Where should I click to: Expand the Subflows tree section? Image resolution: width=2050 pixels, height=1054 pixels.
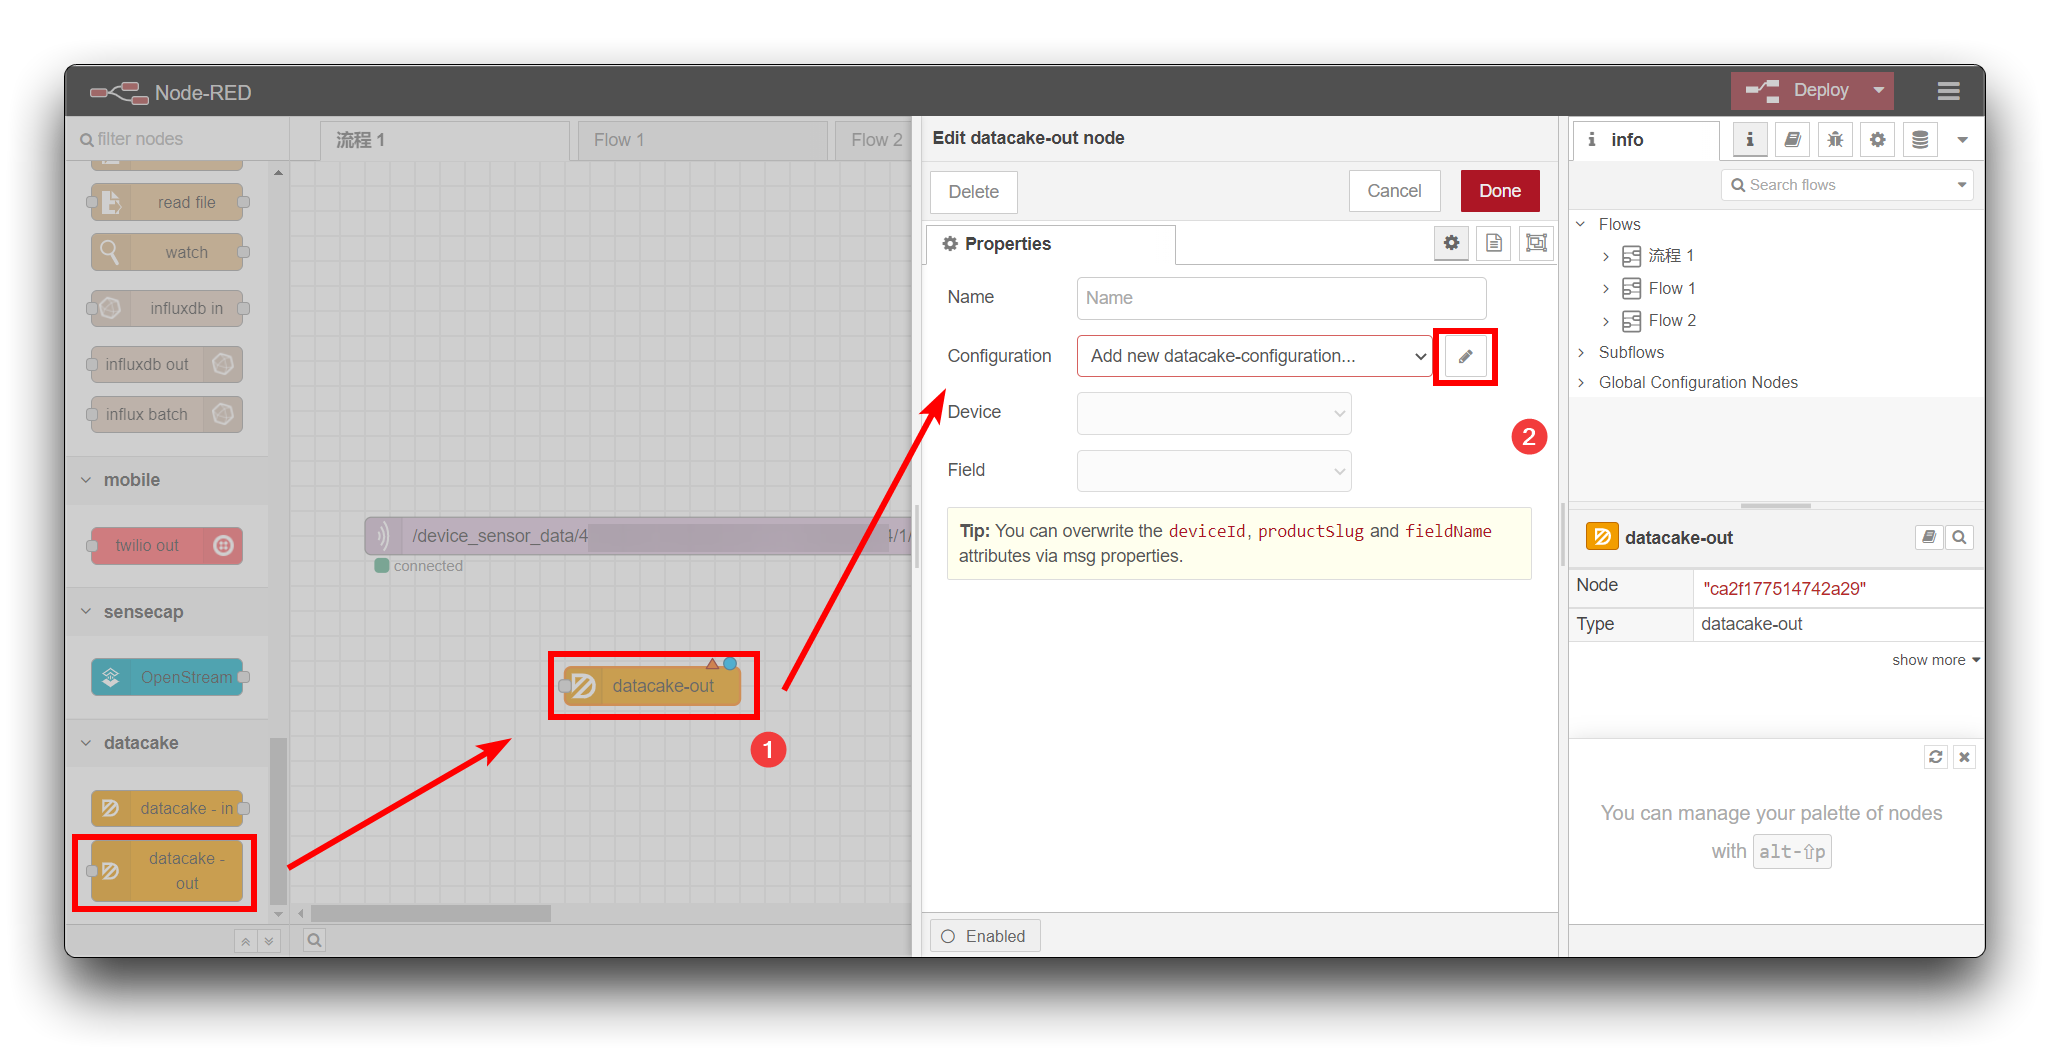[x=1581, y=353]
